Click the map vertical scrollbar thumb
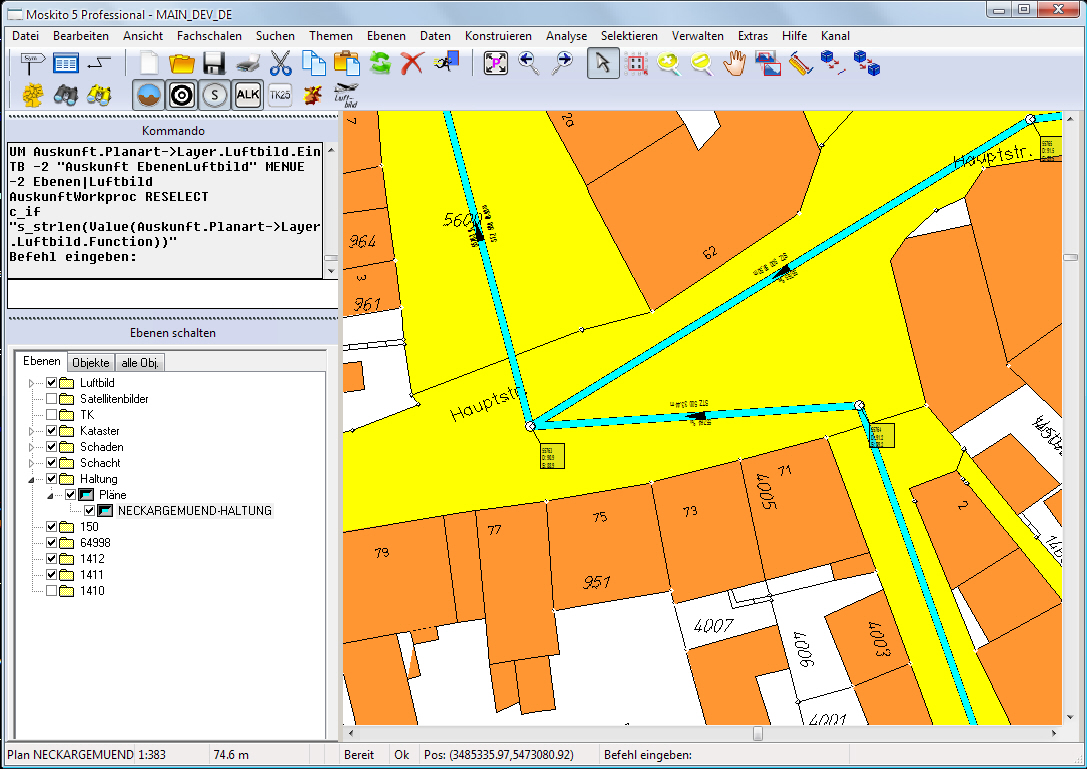Viewport: 1087px width, 769px height. [x=1070, y=257]
